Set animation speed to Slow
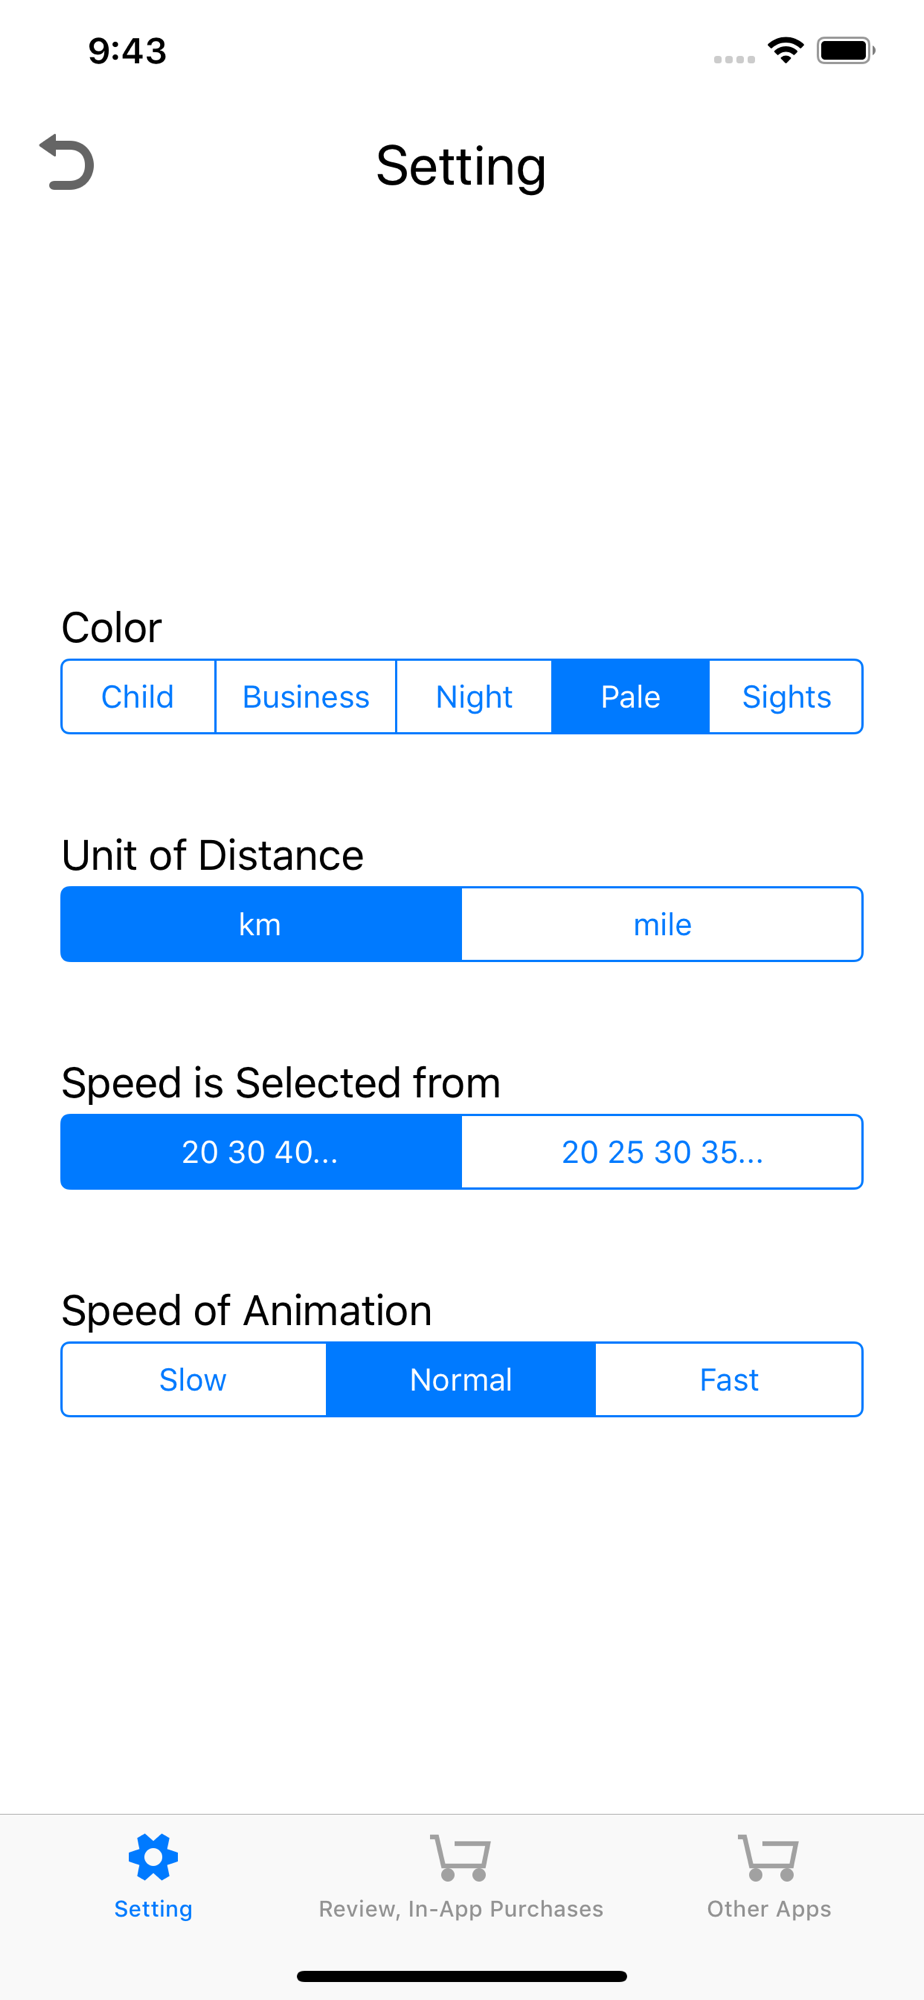924x2000 pixels. pos(194,1380)
